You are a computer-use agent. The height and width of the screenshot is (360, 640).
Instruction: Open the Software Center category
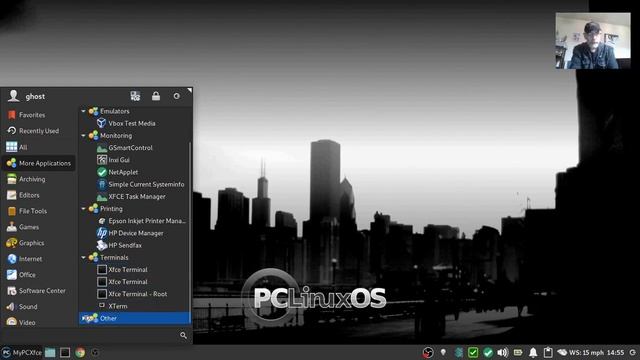39,291
